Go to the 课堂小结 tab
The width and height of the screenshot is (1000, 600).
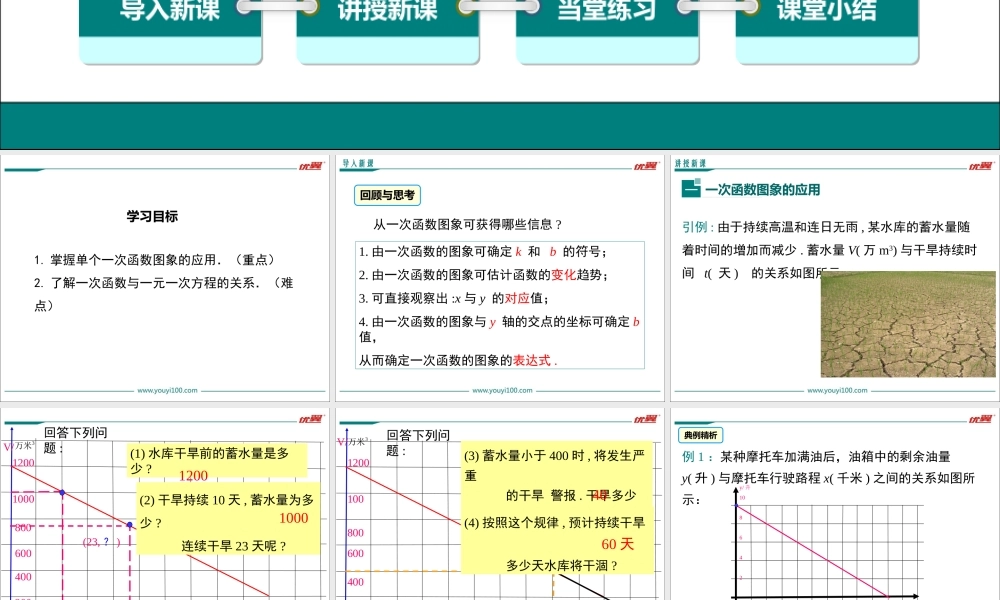tap(826, 12)
